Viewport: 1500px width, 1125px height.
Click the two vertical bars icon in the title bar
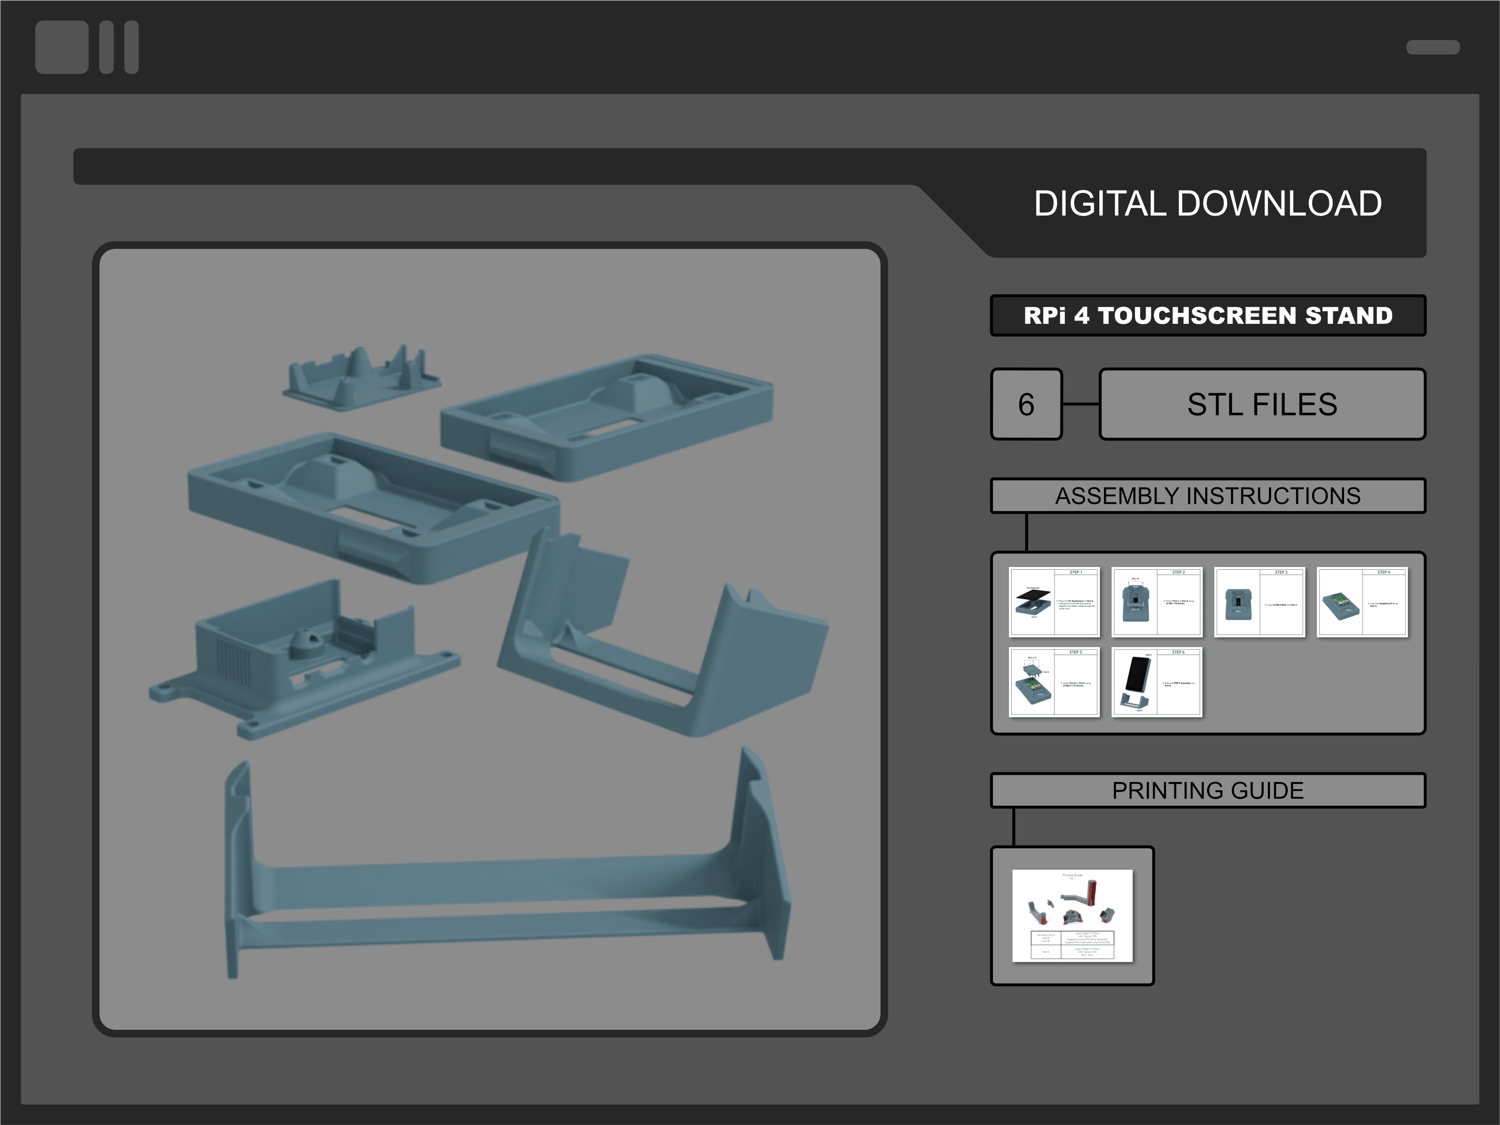pyautogui.click(x=119, y=47)
